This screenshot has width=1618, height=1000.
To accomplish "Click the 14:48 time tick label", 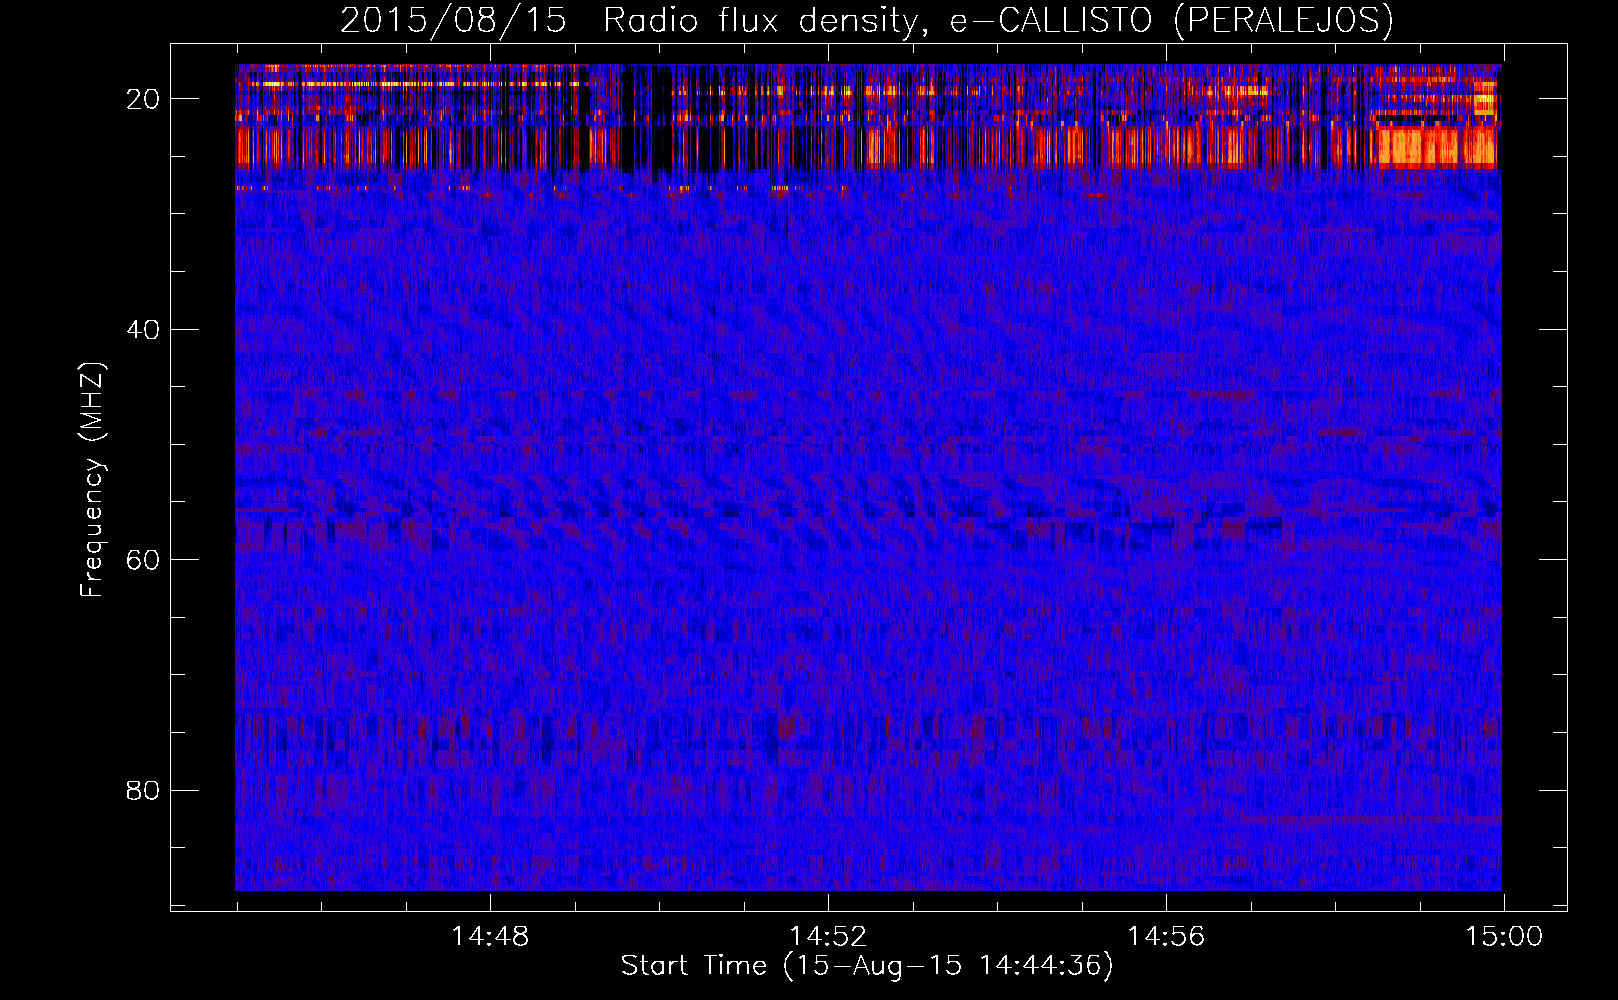I will point(490,937).
